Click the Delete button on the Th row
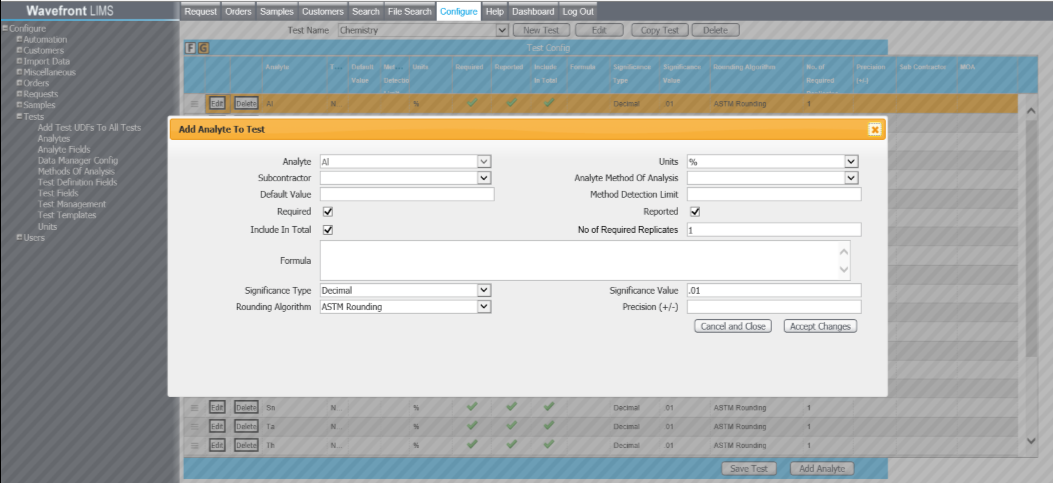The height and width of the screenshot is (483, 1053). (x=246, y=445)
